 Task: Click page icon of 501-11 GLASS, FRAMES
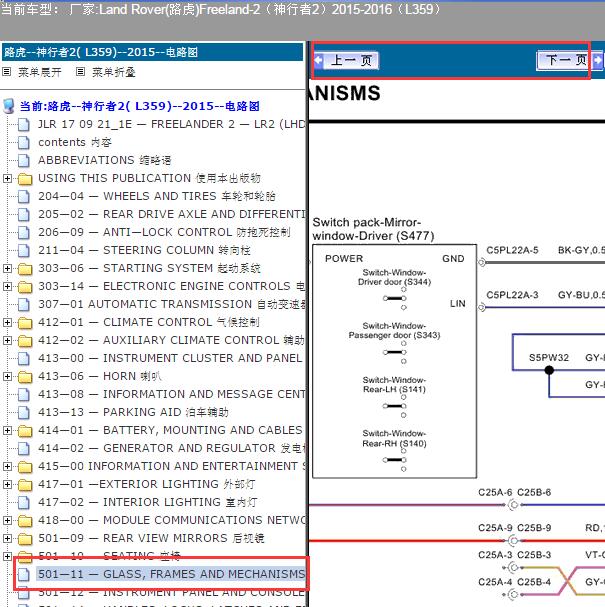coord(24,574)
